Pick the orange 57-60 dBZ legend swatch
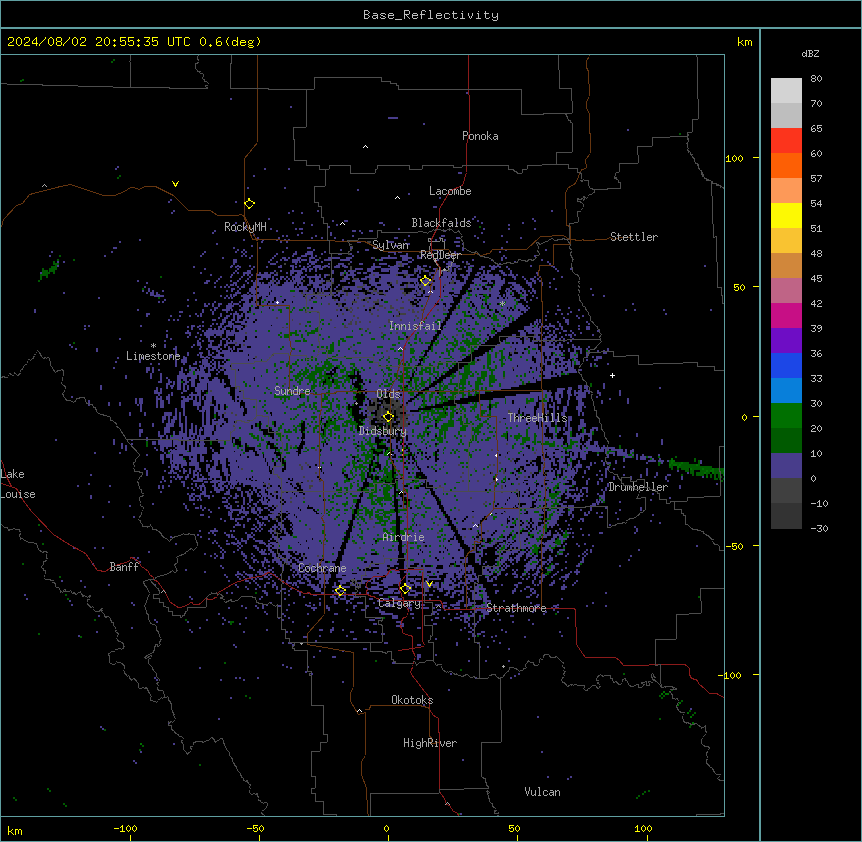 786,165
